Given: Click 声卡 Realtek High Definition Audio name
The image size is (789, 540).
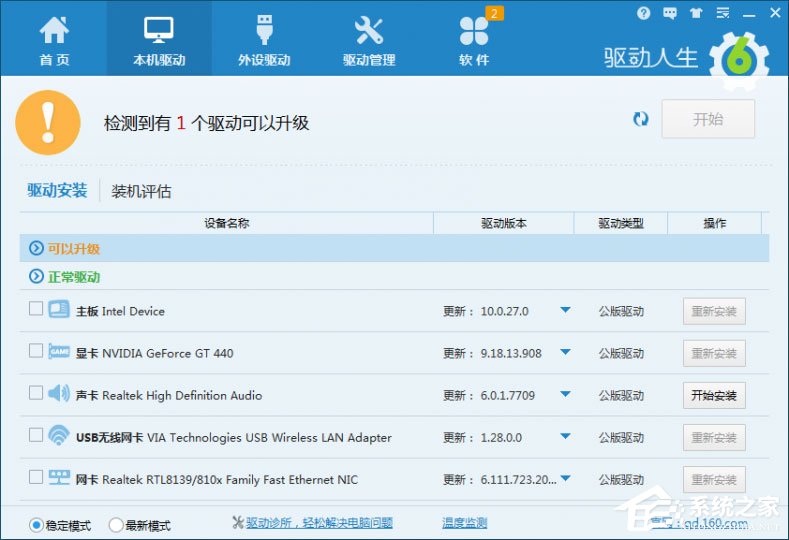Looking at the screenshot, I should click(x=169, y=396).
